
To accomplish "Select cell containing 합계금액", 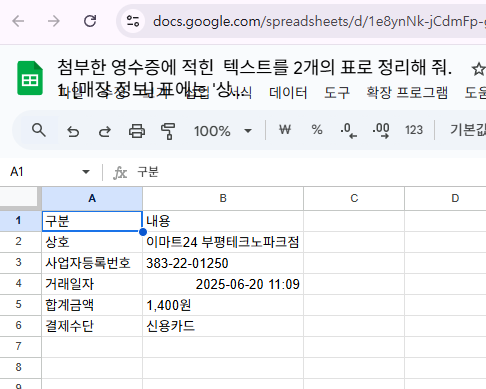I will coord(92,305).
